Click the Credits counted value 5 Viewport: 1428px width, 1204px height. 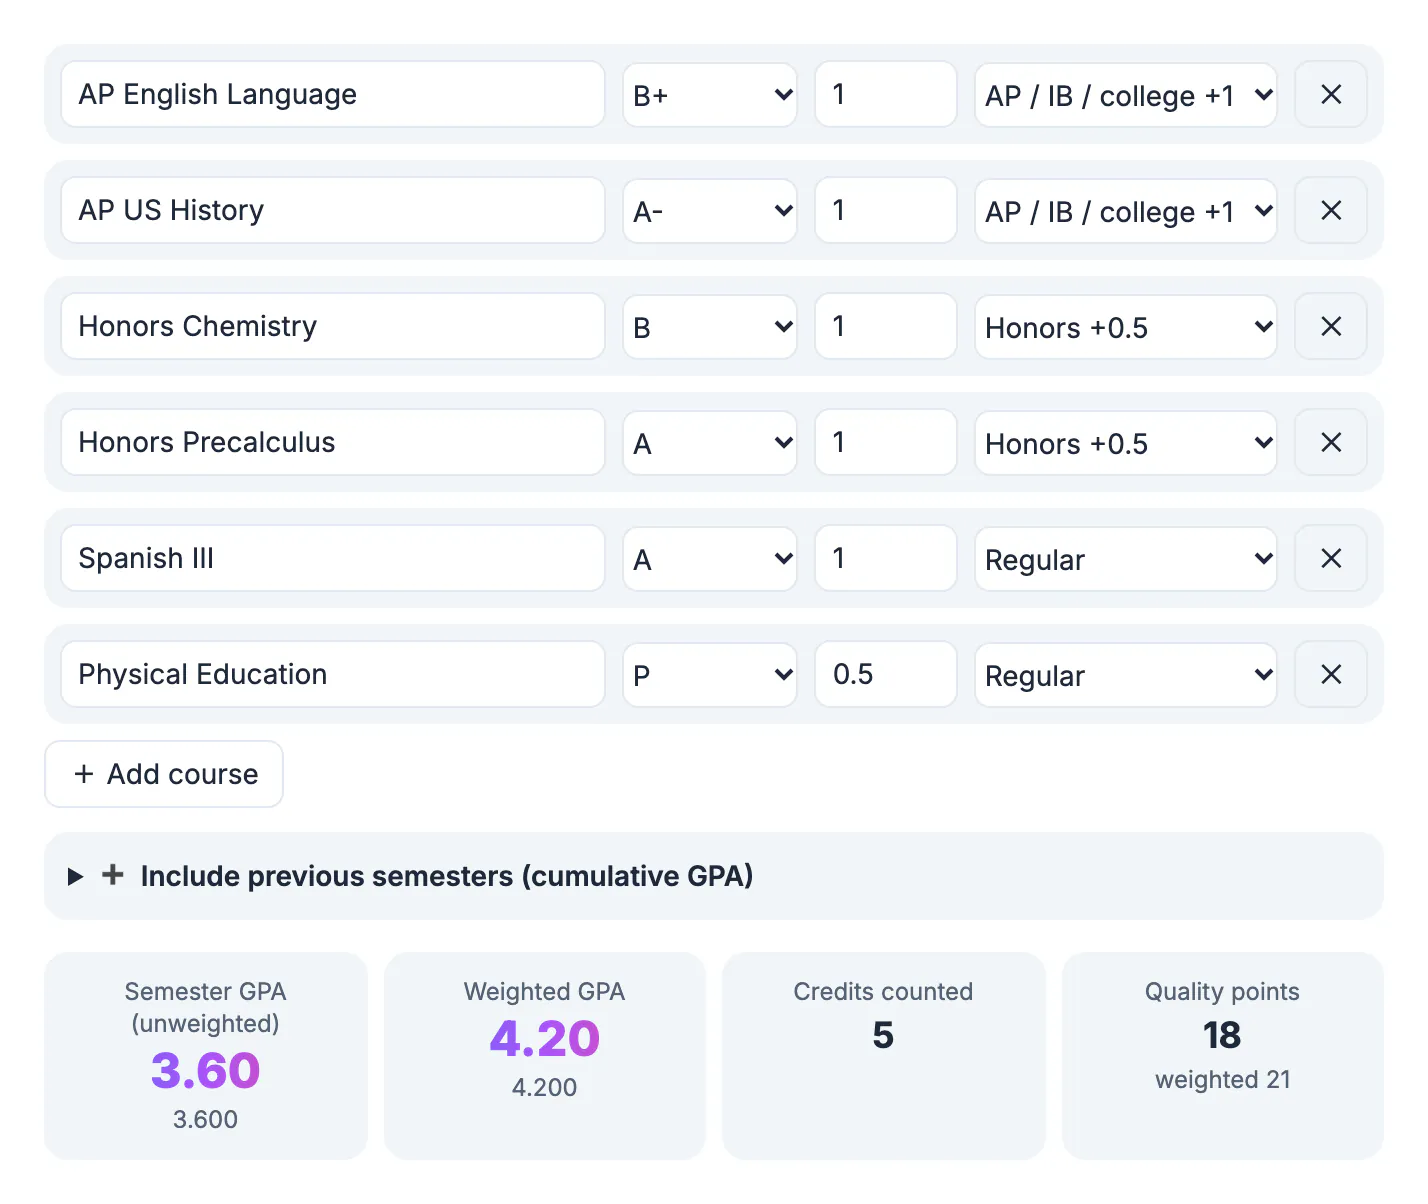click(x=883, y=1035)
